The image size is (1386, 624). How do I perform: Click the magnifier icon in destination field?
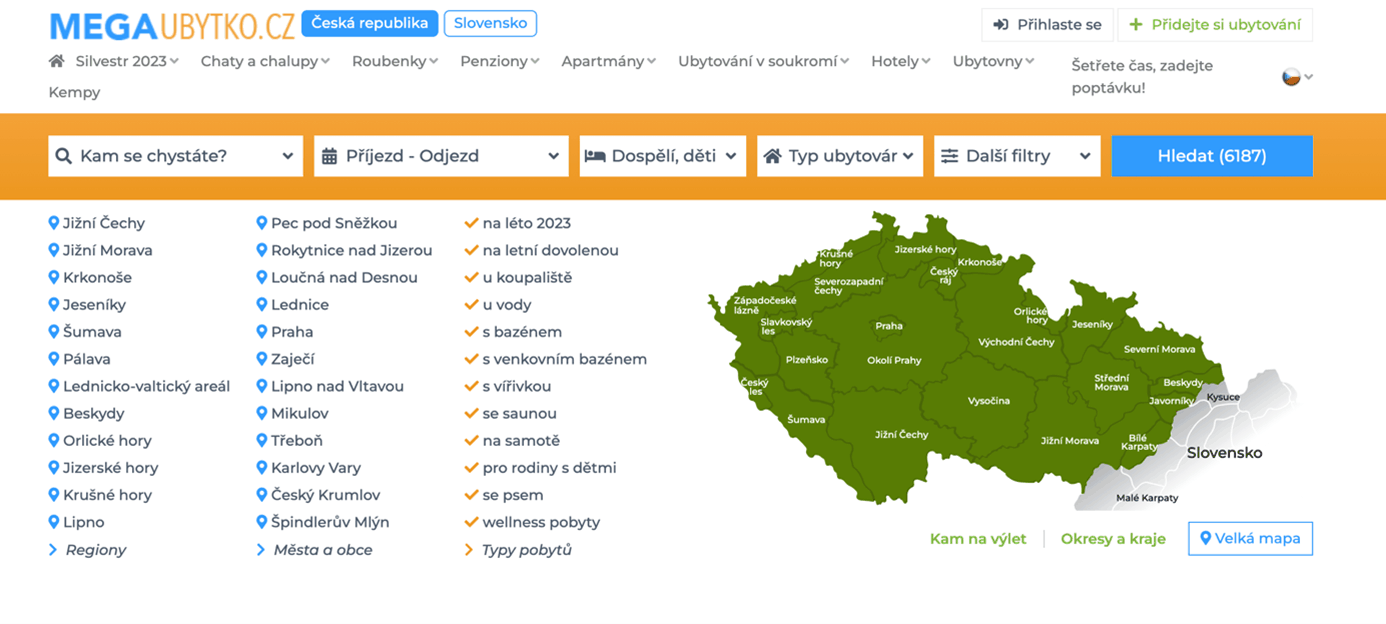coord(64,156)
